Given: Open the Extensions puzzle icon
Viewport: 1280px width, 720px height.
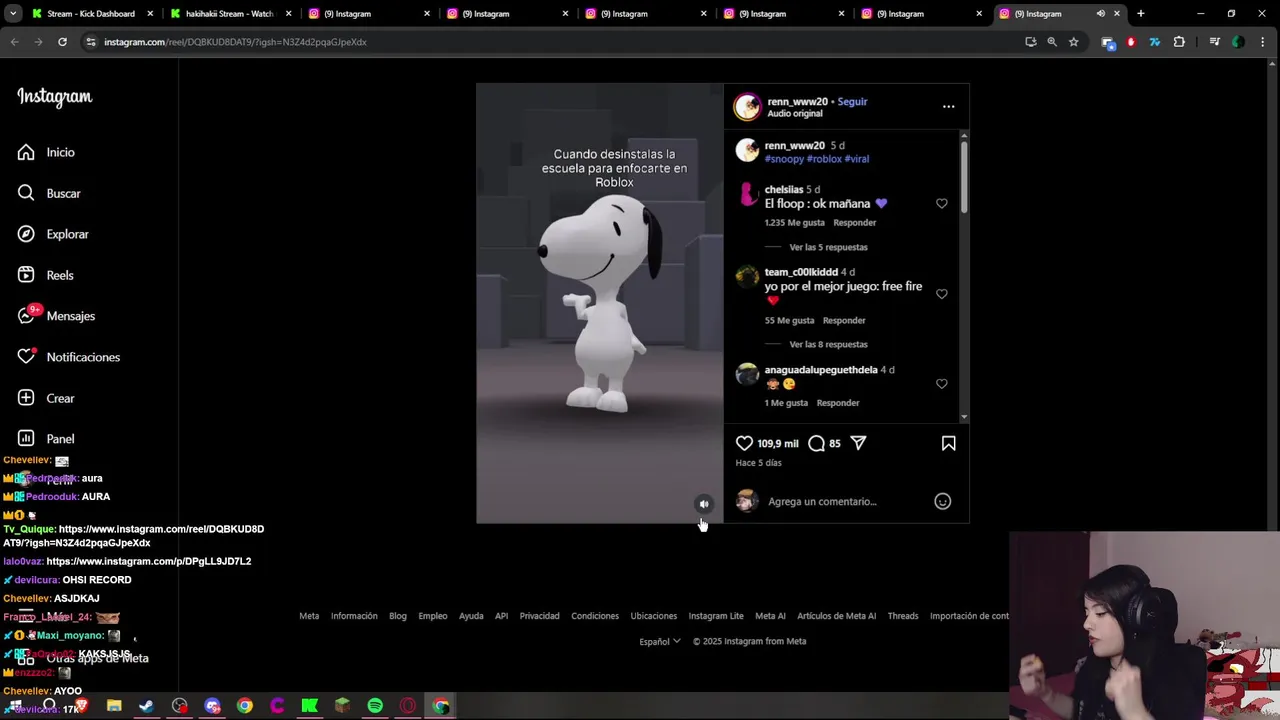Looking at the screenshot, I should 1179,42.
